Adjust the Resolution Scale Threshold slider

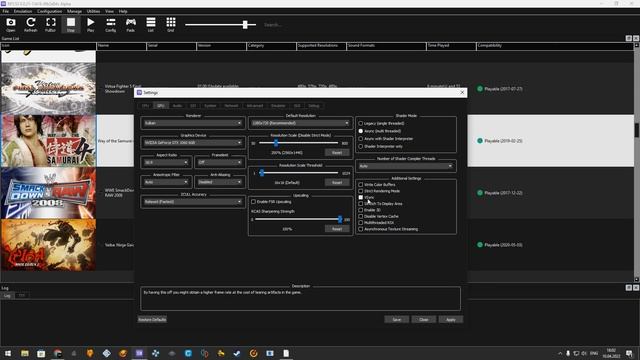(262, 173)
